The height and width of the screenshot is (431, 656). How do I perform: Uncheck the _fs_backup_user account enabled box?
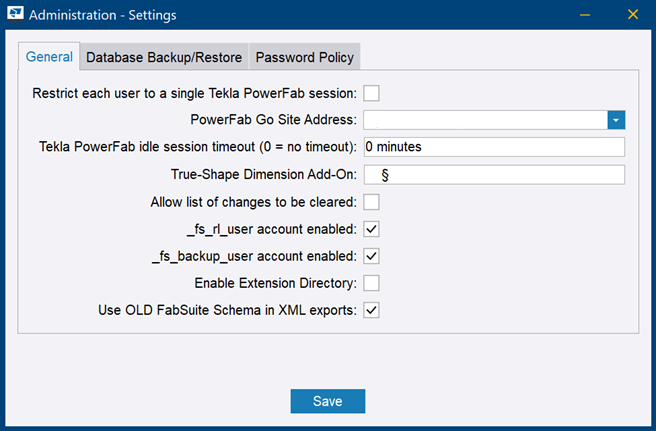pyautogui.click(x=371, y=256)
